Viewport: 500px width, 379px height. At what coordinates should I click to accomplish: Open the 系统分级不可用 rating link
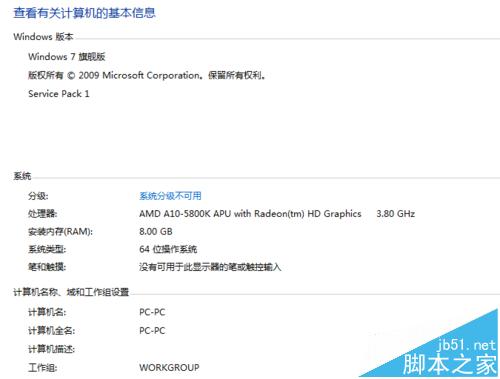pos(170,196)
